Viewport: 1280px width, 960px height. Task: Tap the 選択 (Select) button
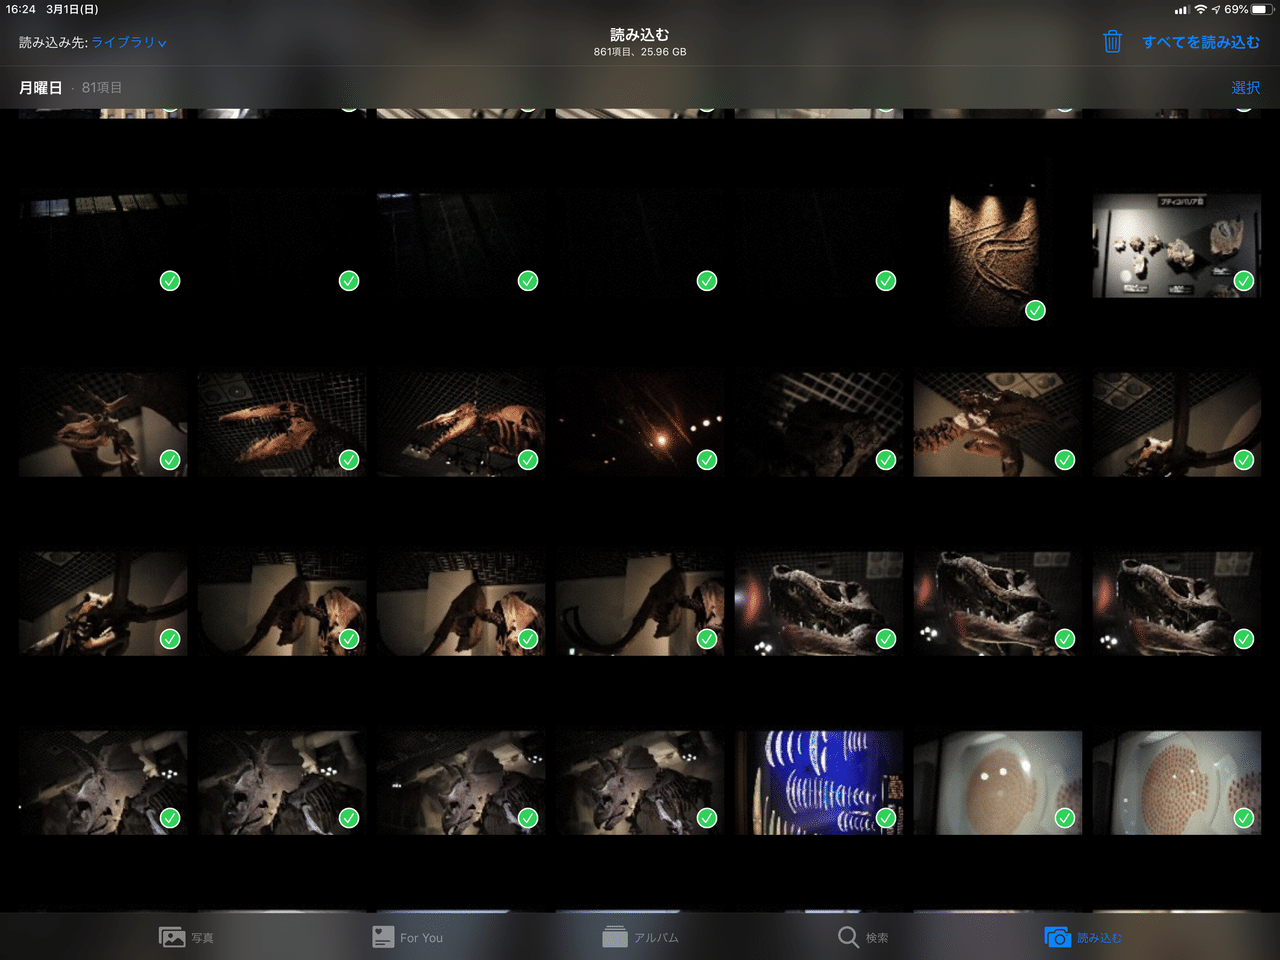point(1245,87)
